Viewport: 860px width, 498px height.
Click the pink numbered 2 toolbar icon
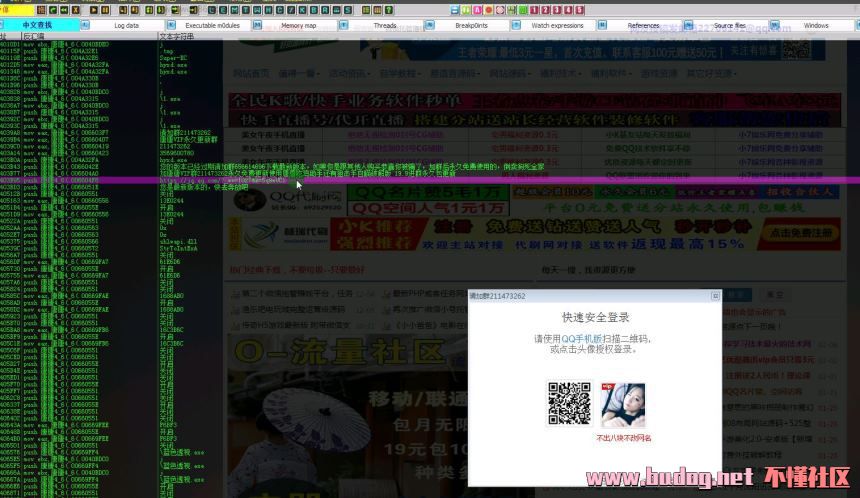546,10
